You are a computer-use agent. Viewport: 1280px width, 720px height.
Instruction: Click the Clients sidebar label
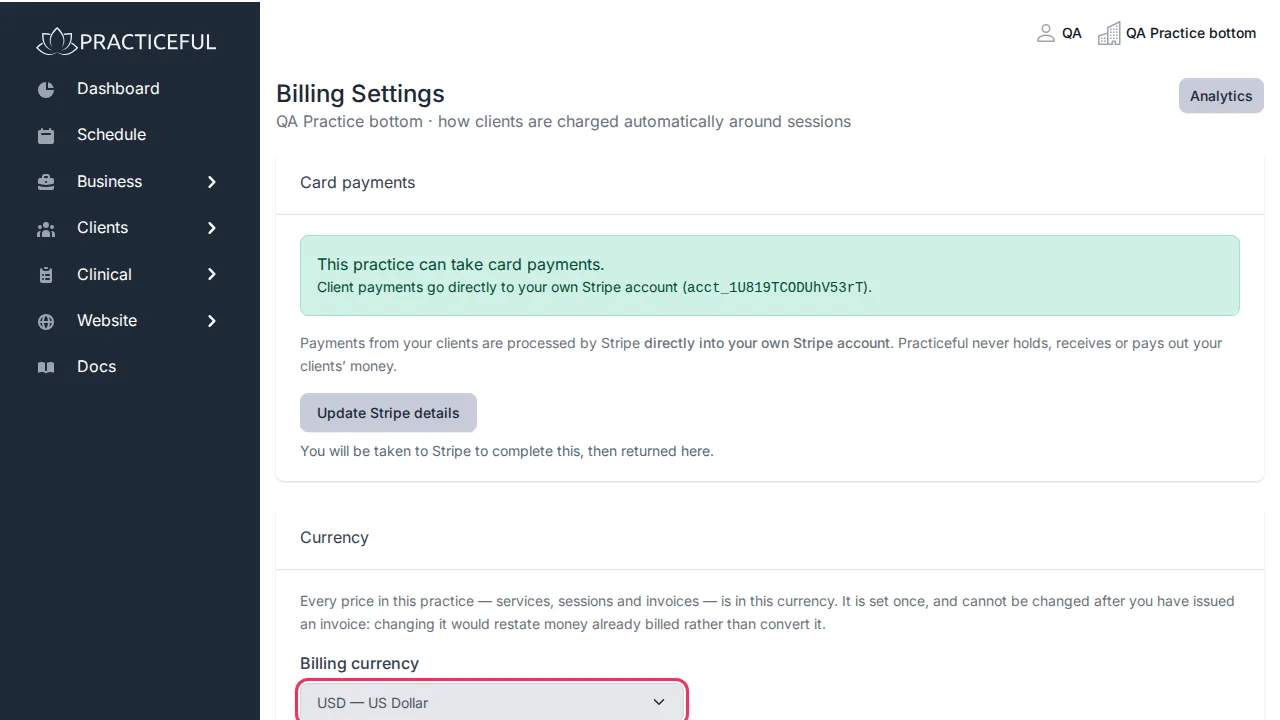(102, 228)
